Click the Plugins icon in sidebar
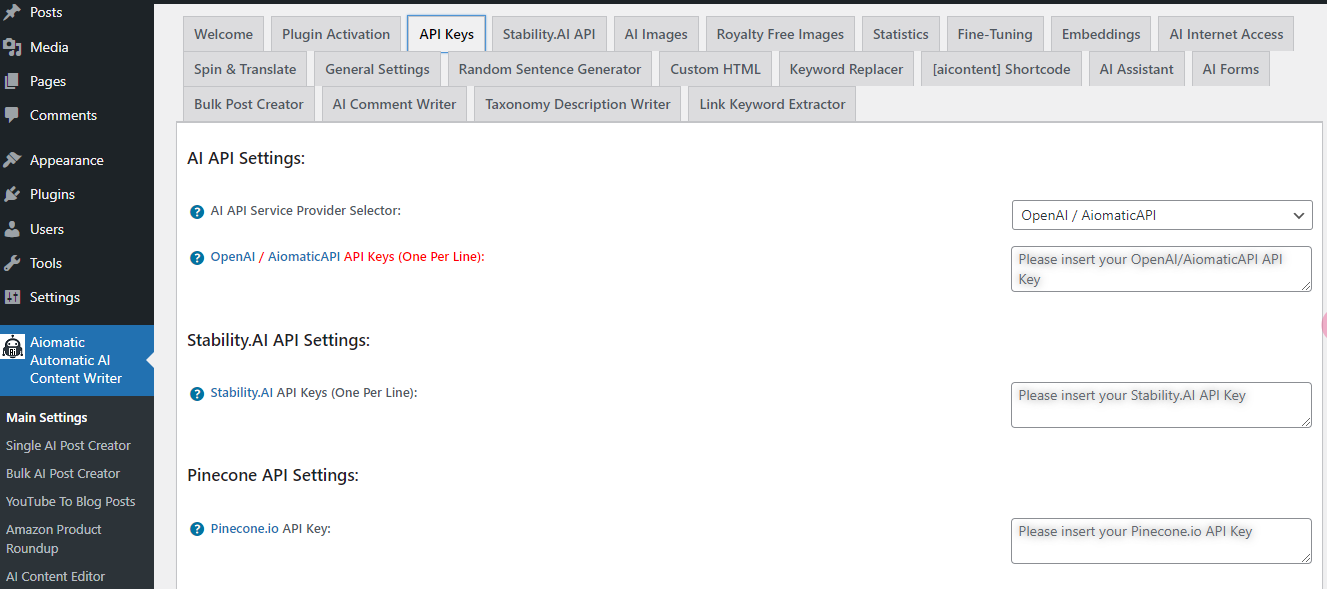The height and width of the screenshot is (589, 1327). pyautogui.click(x=14, y=194)
